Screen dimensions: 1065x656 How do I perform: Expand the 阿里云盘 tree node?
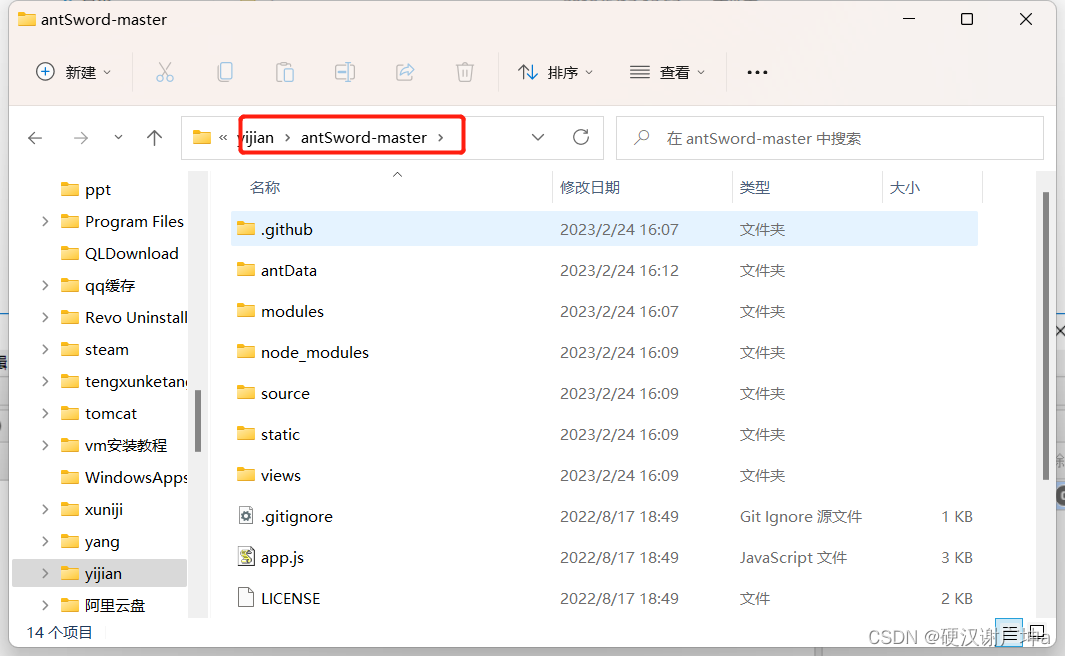click(45, 605)
